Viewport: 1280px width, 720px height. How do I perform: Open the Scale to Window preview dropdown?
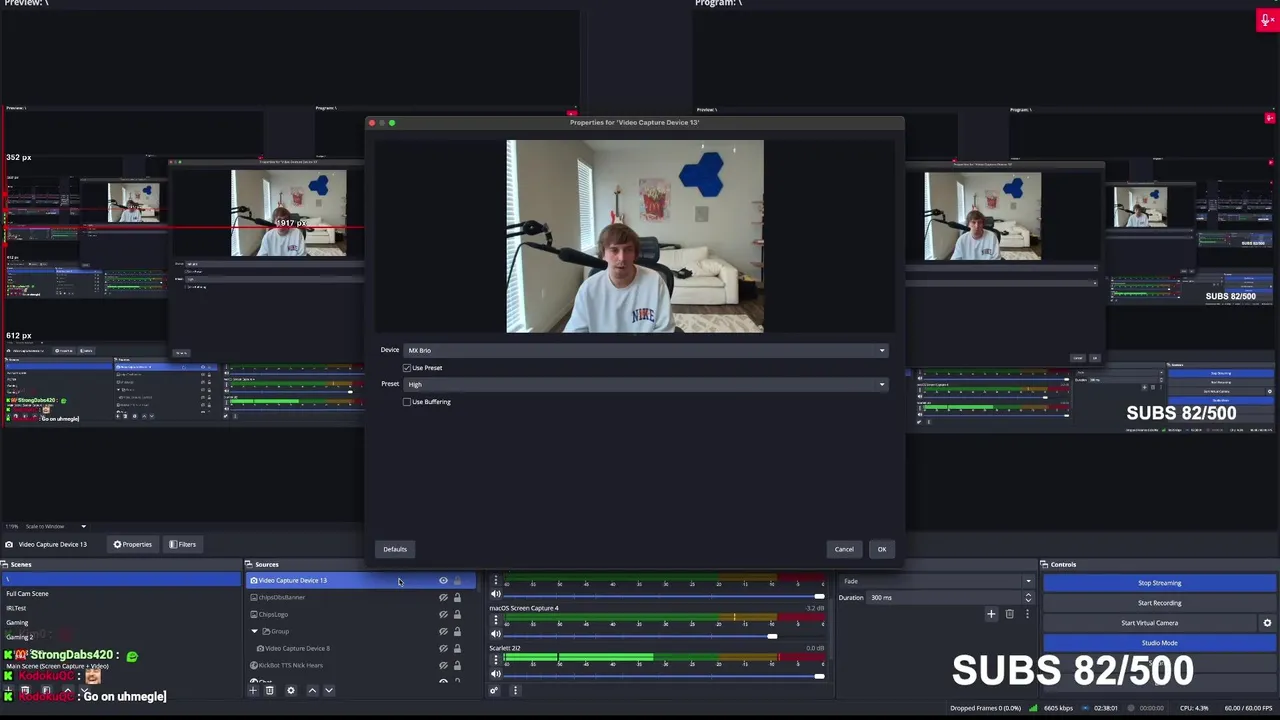coord(55,526)
